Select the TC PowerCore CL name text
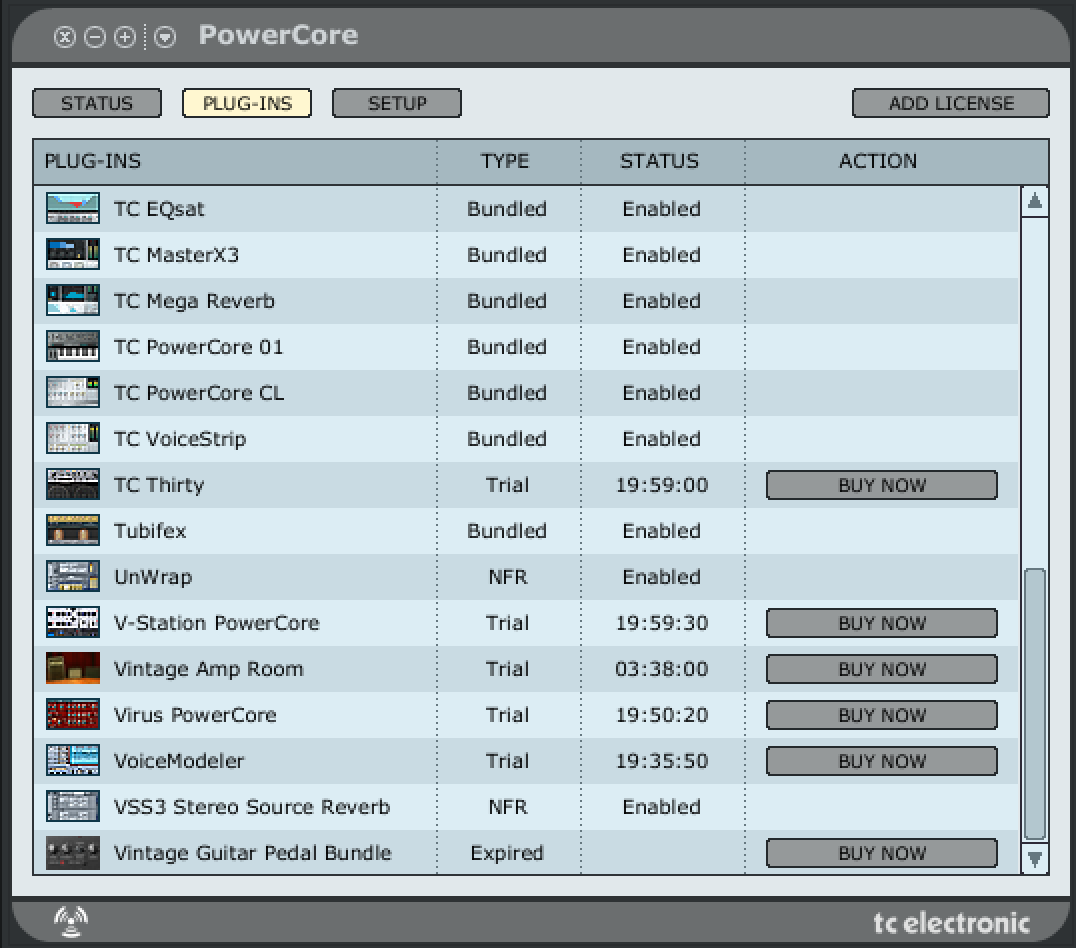Screen dimensions: 1076x948 coord(198,393)
